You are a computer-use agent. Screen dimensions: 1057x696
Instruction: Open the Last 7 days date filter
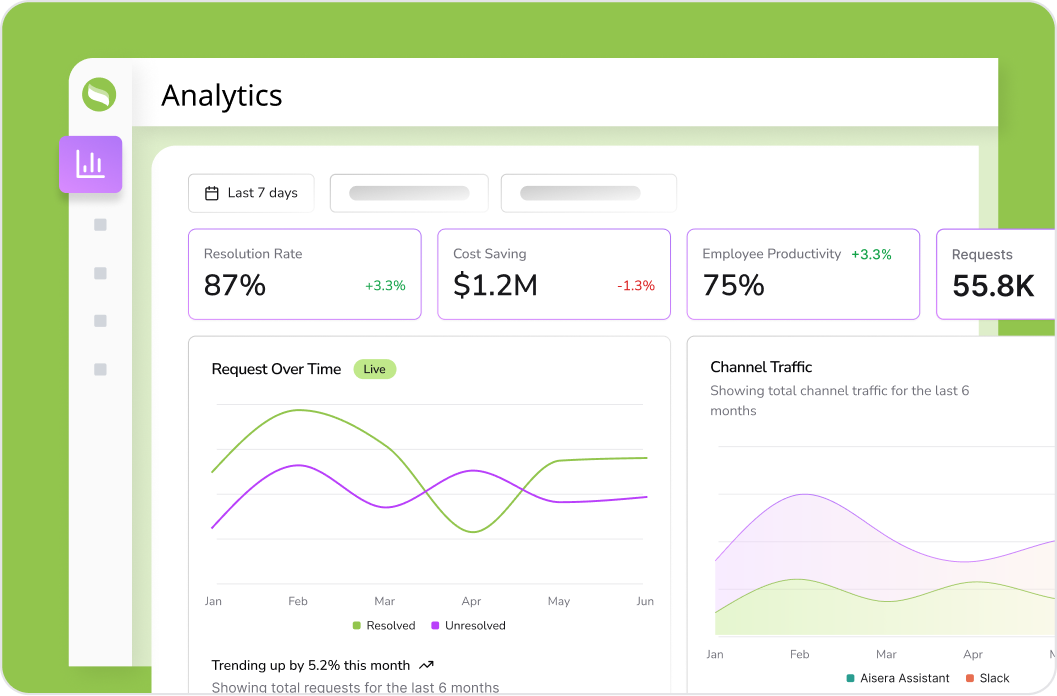coord(251,193)
